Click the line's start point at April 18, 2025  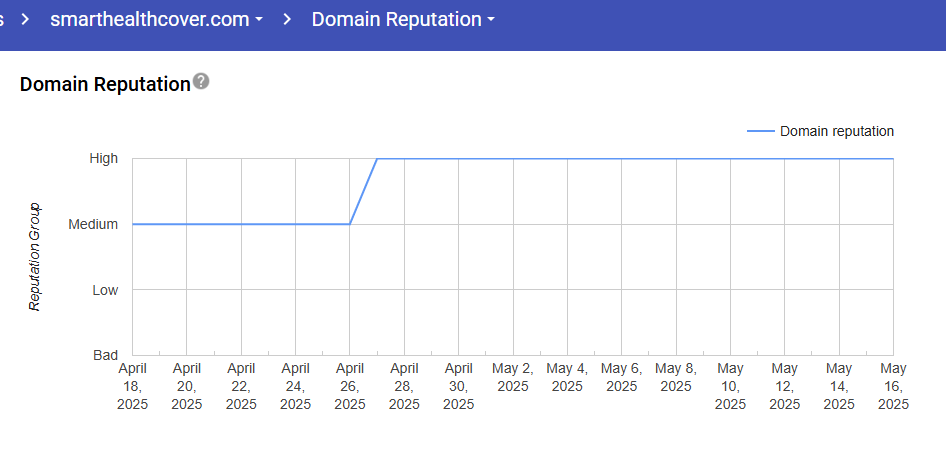click(x=133, y=224)
